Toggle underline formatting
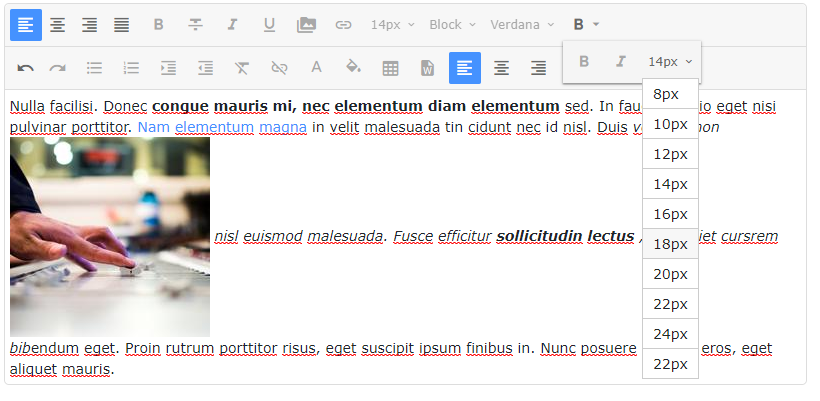Screen dimensions: 820x401 [x=269, y=25]
